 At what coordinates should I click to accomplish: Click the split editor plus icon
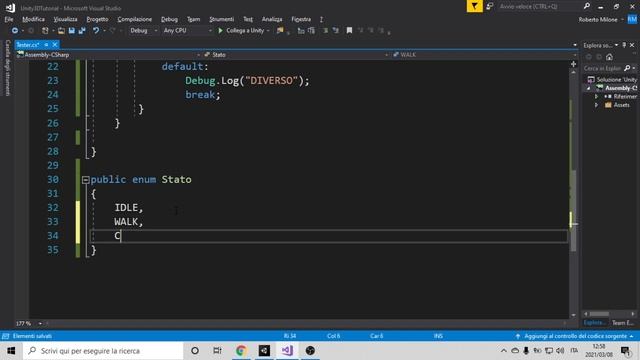[573, 64]
